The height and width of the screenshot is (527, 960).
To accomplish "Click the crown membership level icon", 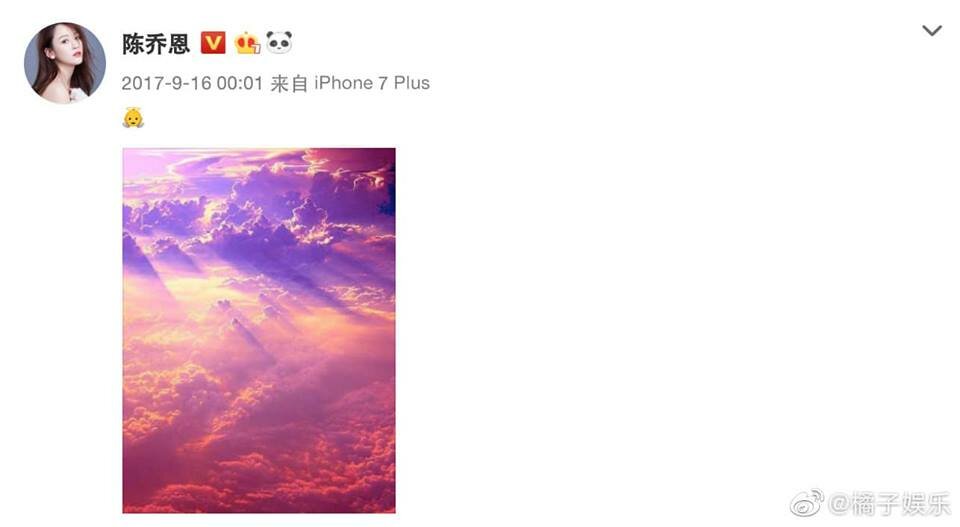I will [247, 43].
